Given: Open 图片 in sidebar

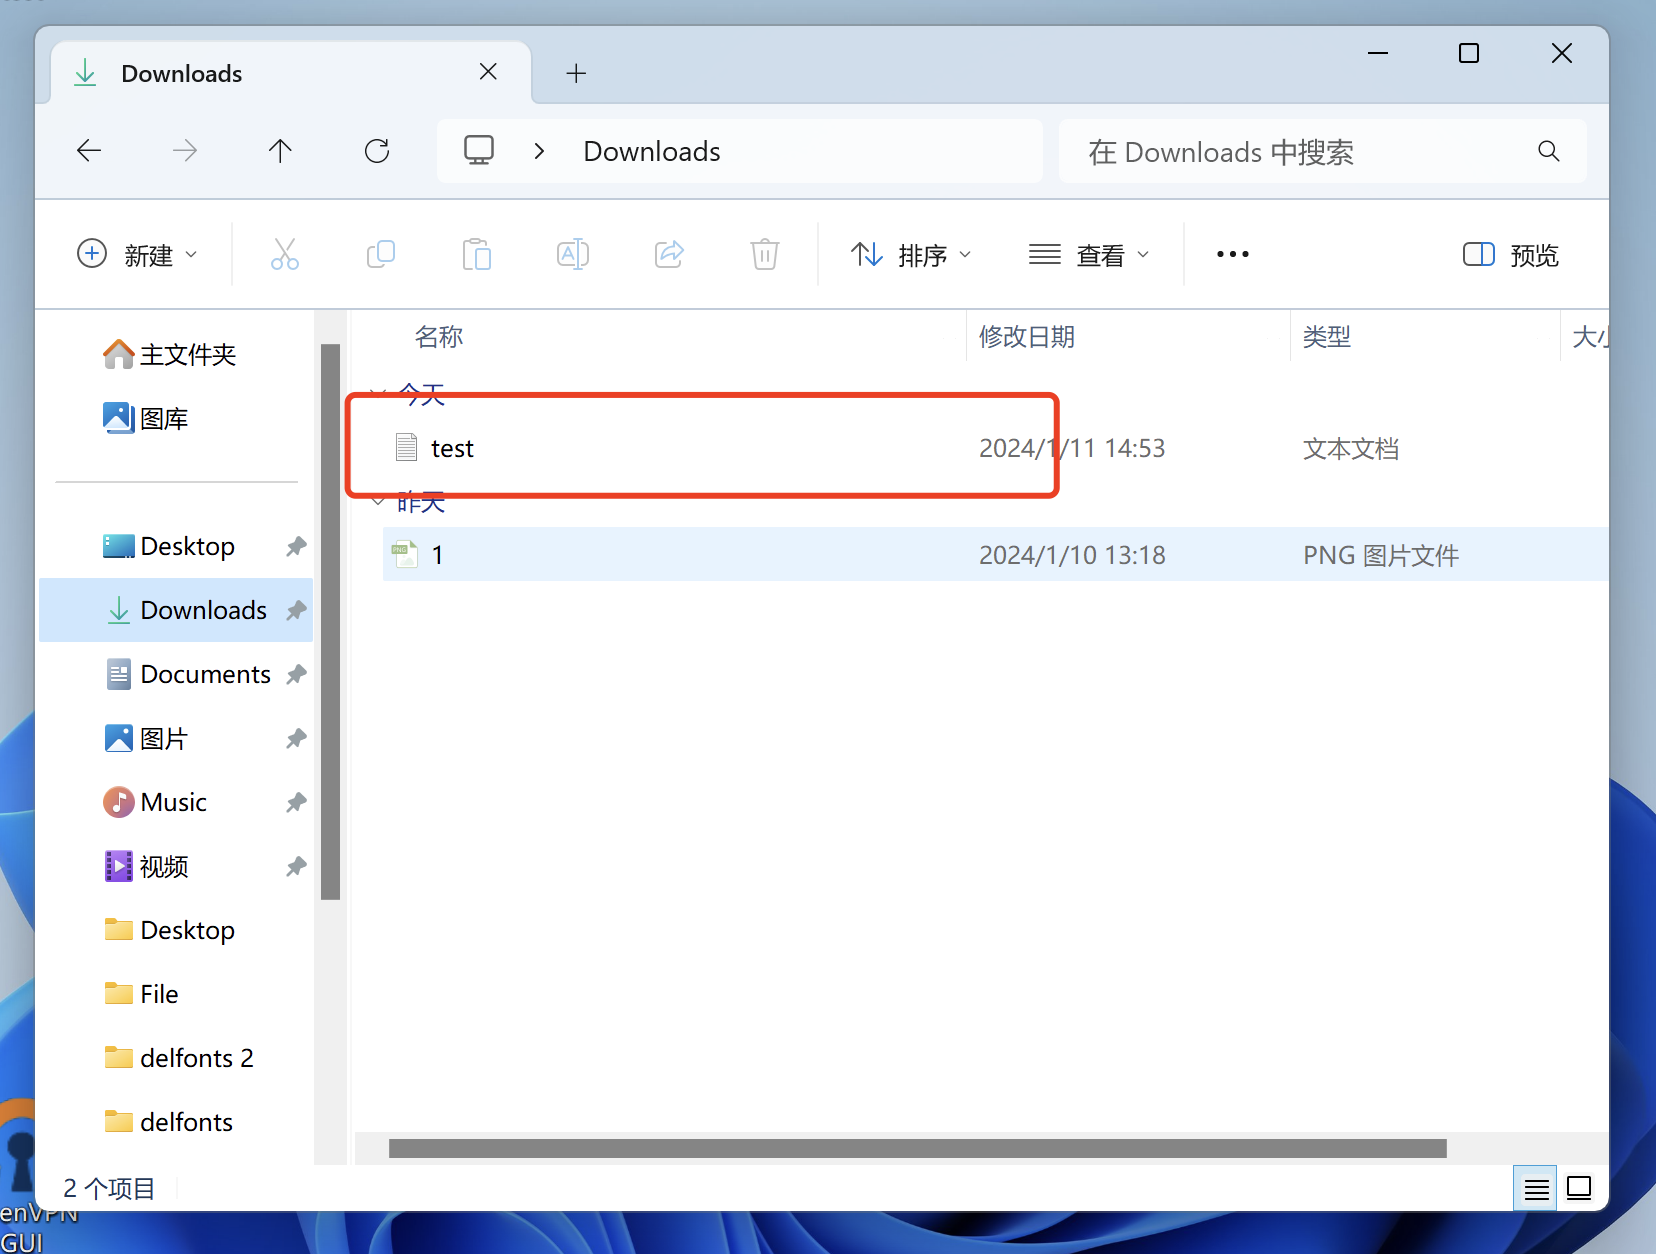Looking at the screenshot, I should coord(146,739).
